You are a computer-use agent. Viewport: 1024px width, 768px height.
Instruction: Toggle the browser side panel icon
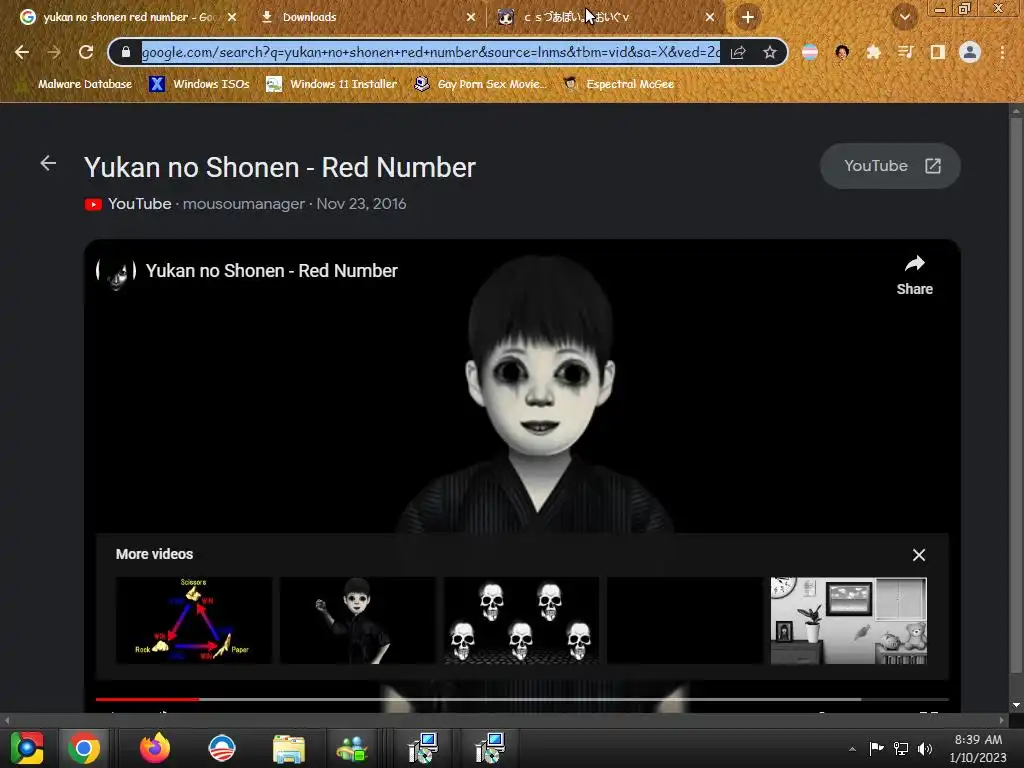(x=937, y=52)
